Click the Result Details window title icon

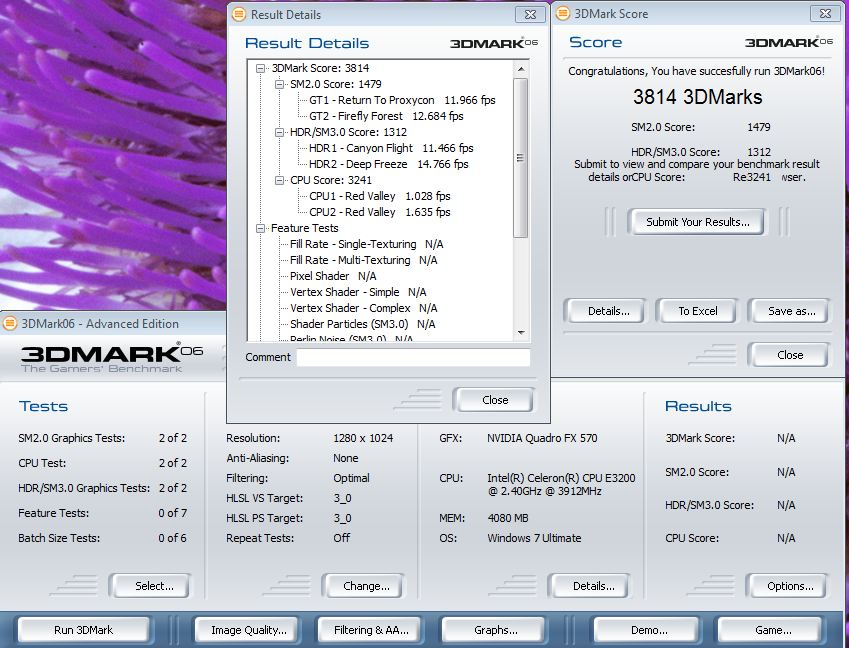[238, 14]
